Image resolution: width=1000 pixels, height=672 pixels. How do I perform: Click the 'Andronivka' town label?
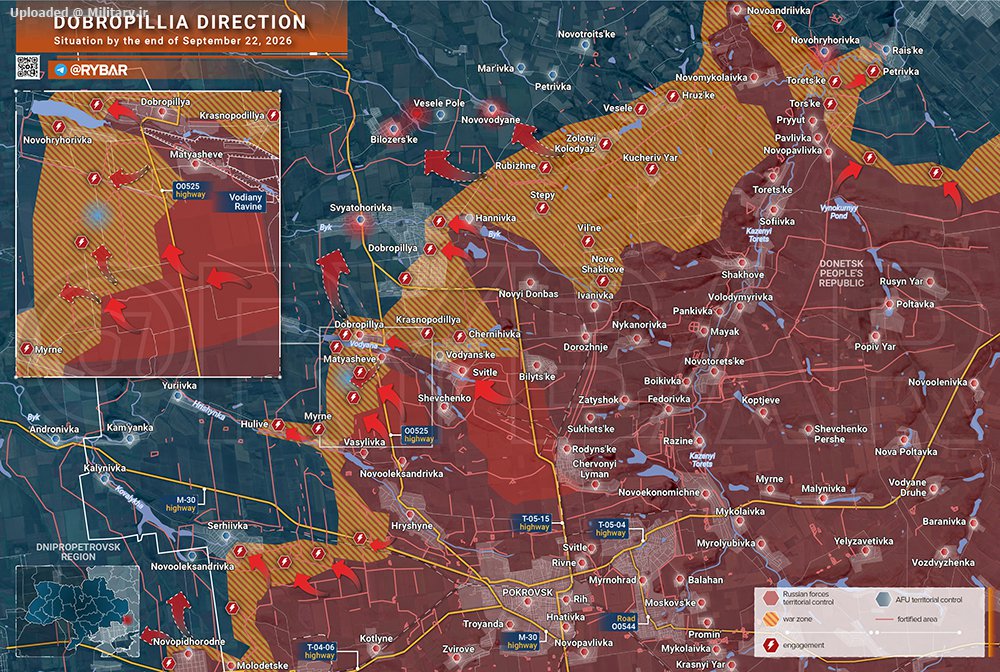54,430
